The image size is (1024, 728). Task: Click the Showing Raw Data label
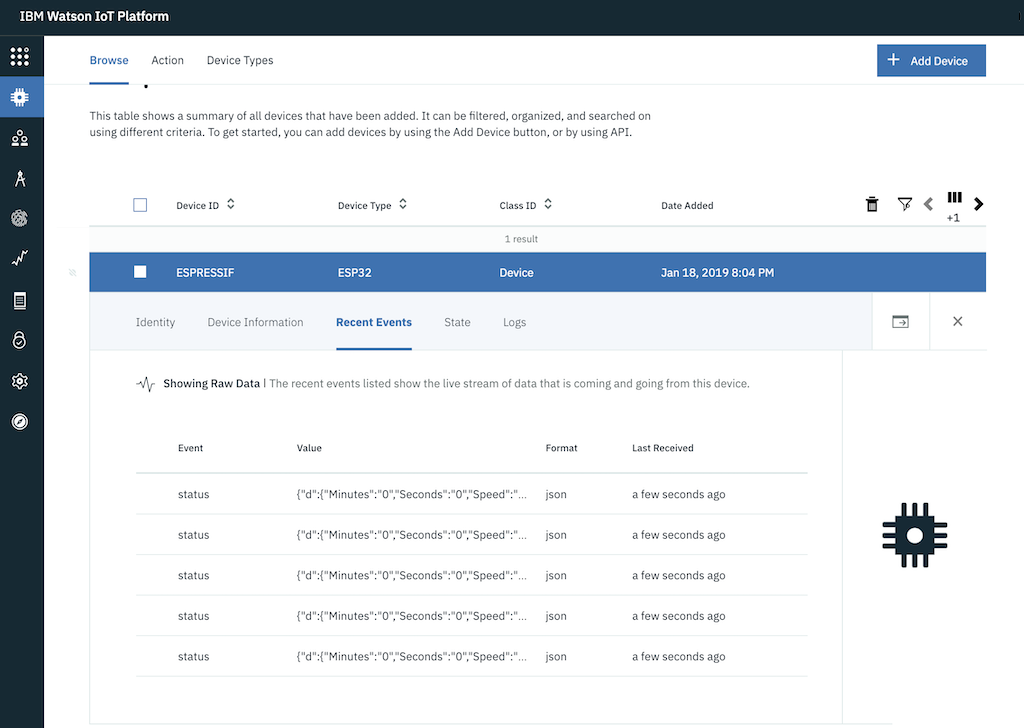pyautogui.click(x=212, y=384)
